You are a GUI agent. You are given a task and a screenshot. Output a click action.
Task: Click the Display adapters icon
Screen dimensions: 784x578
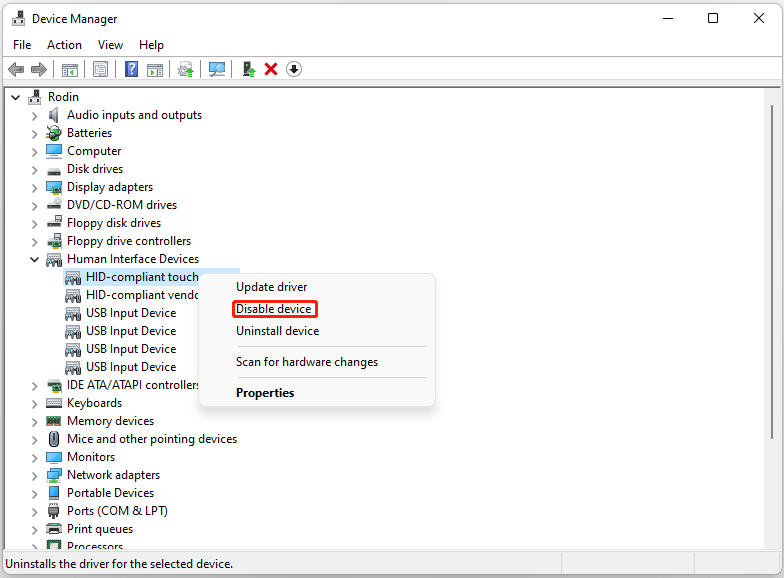click(54, 187)
